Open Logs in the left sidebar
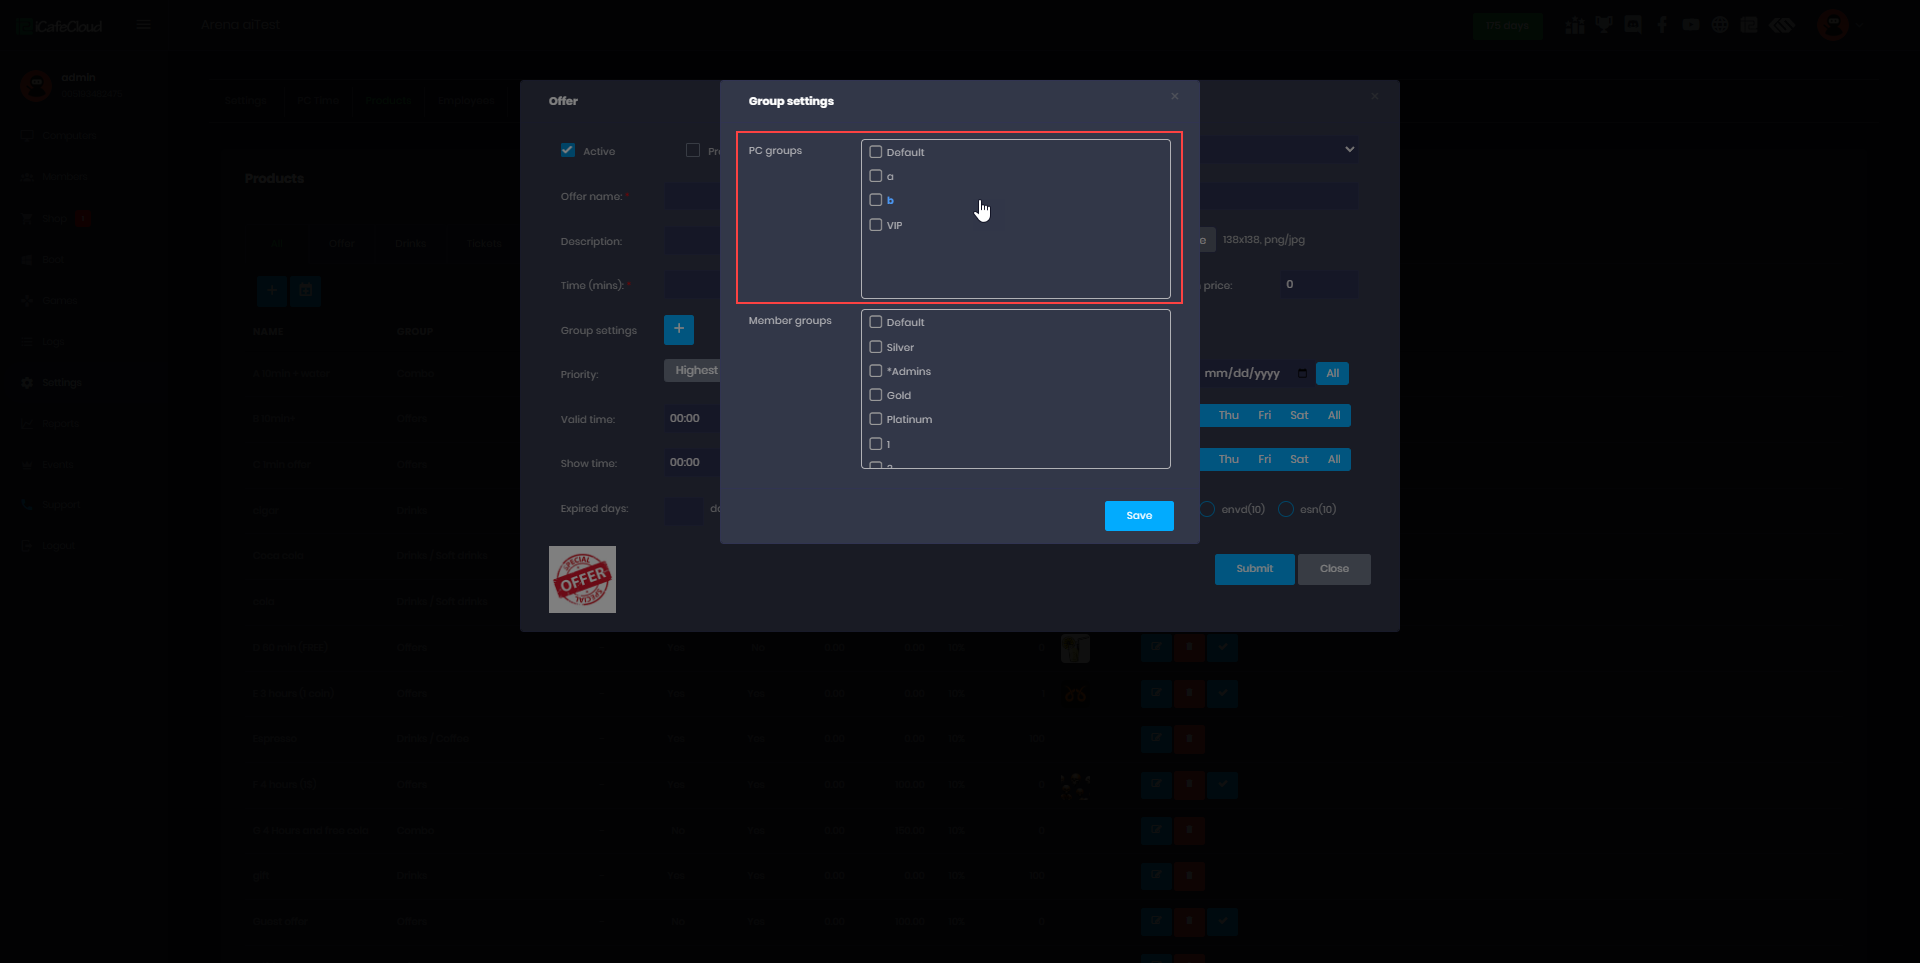This screenshot has width=1920, height=963. pyautogui.click(x=44, y=341)
